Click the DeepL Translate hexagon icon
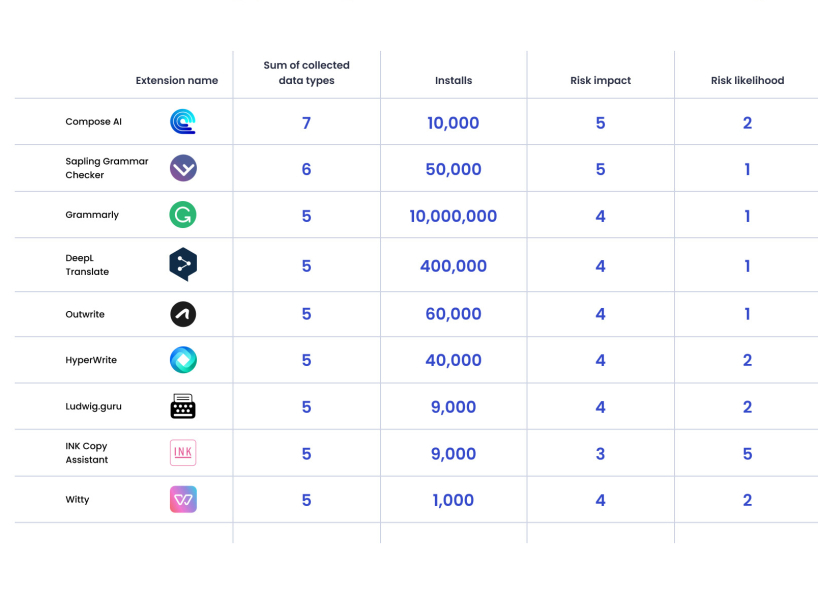This screenshot has height=591, width=818. click(183, 264)
